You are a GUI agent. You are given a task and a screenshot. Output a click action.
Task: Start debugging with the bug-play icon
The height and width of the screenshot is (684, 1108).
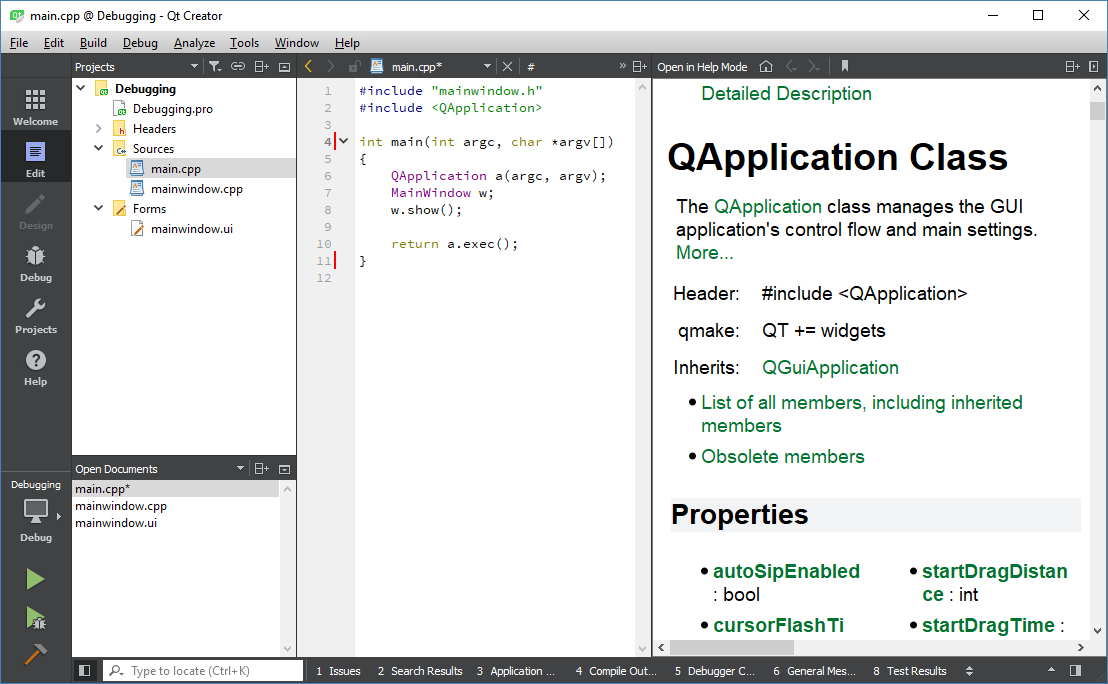tap(35, 618)
